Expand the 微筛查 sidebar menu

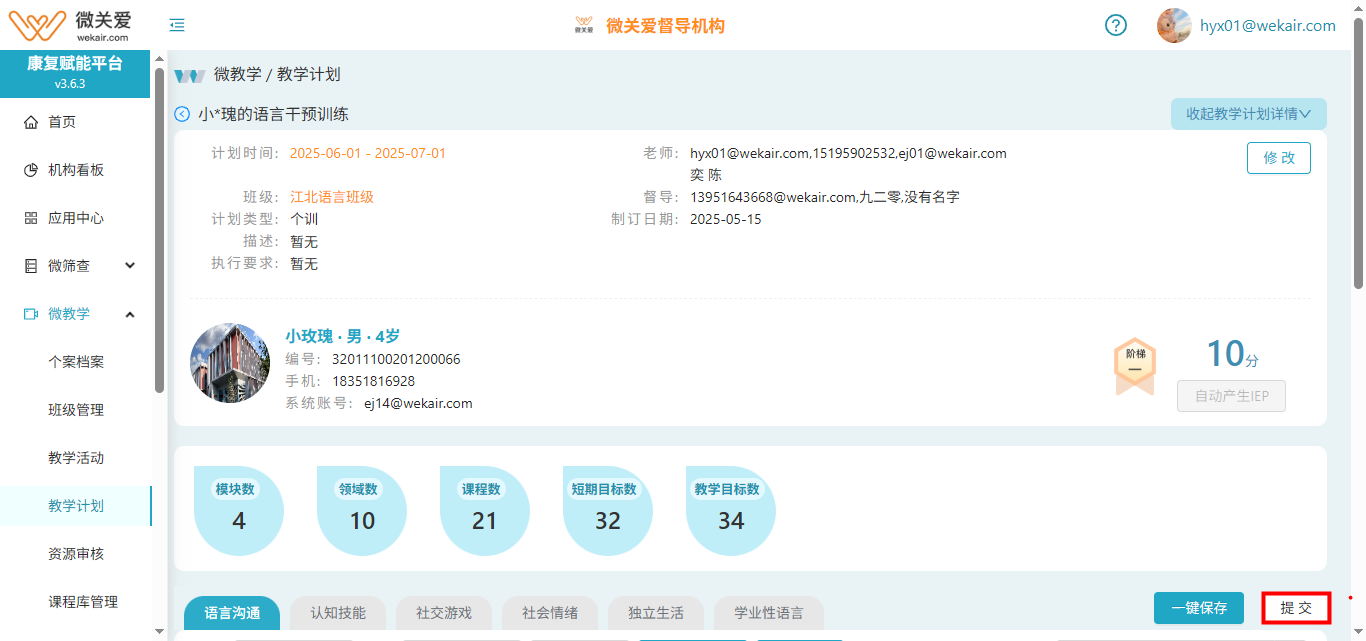point(129,266)
